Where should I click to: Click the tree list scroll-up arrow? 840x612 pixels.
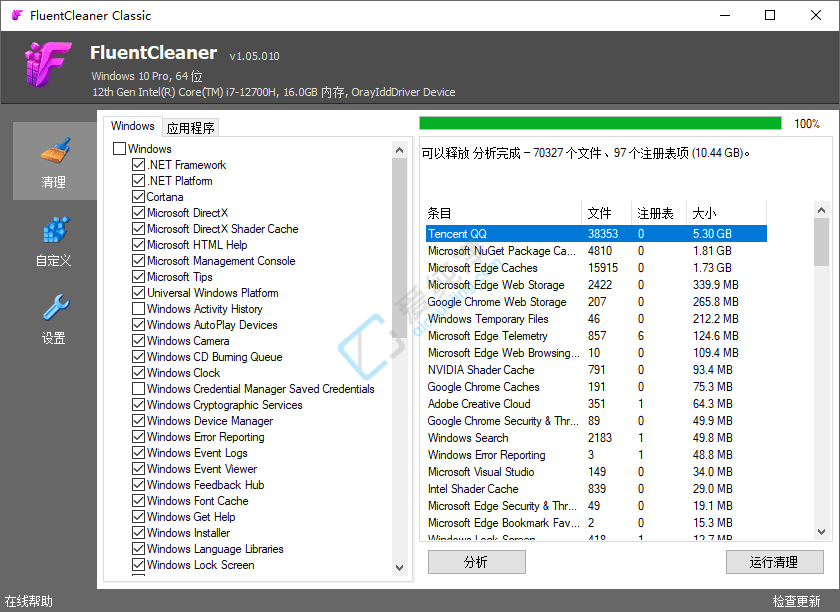tap(399, 150)
